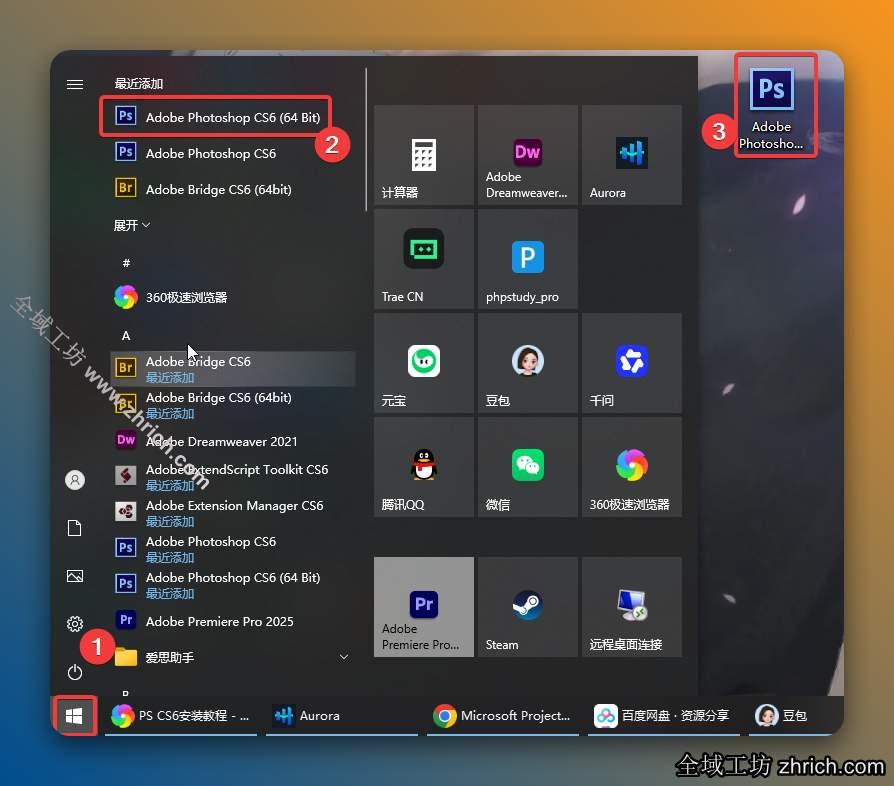The image size is (894, 786).
Task: Open the Adobe Dreamweaver tile
Action: click(x=527, y=154)
